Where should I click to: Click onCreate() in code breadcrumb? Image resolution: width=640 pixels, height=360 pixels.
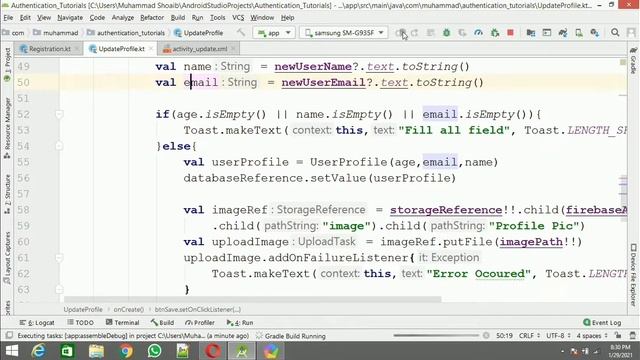pyautogui.click(x=129, y=309)
